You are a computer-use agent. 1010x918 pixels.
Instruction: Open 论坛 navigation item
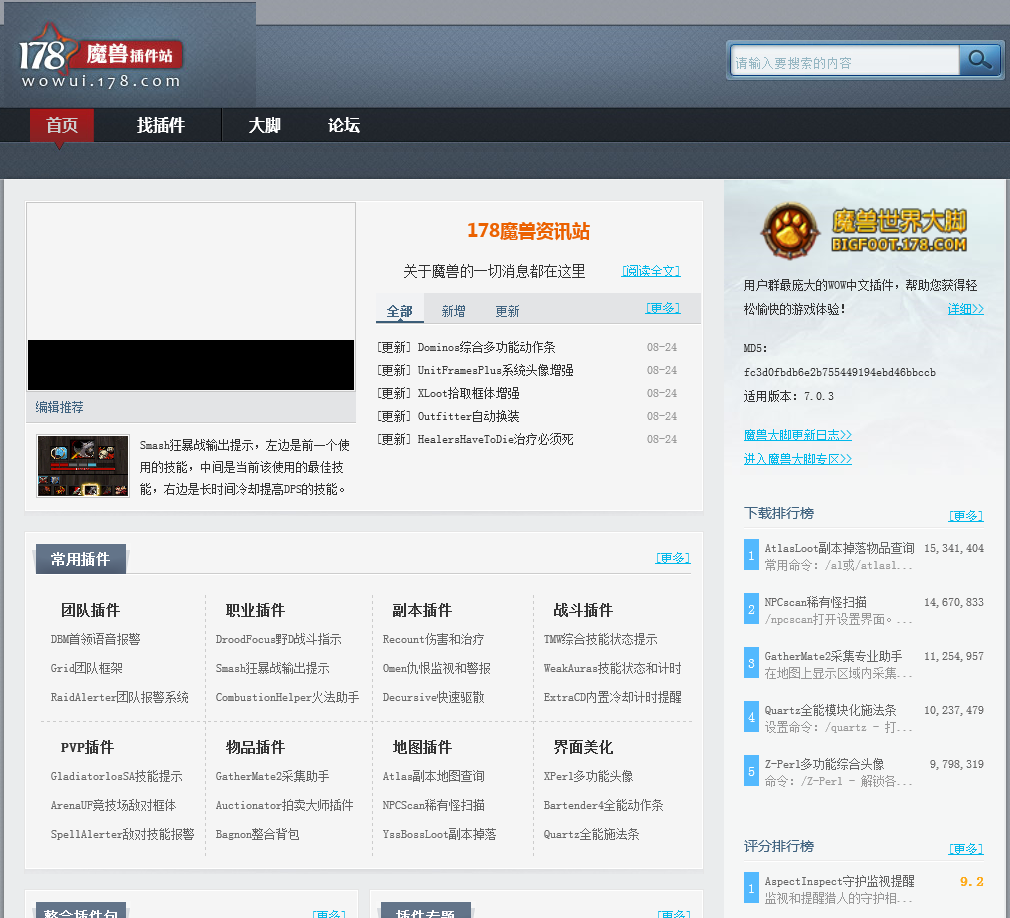344,125
